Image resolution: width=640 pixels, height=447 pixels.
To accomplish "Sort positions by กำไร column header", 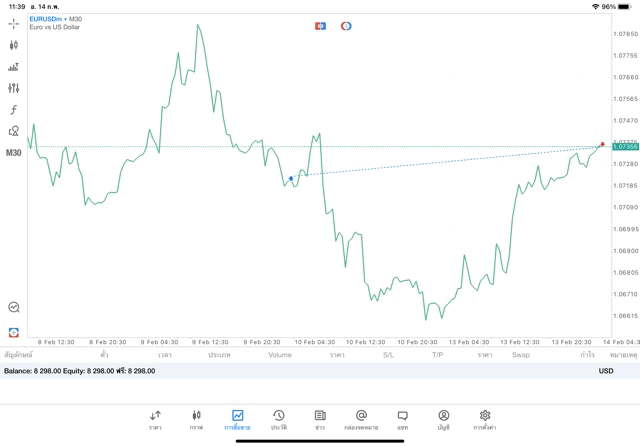I will [x=587, y=355].
